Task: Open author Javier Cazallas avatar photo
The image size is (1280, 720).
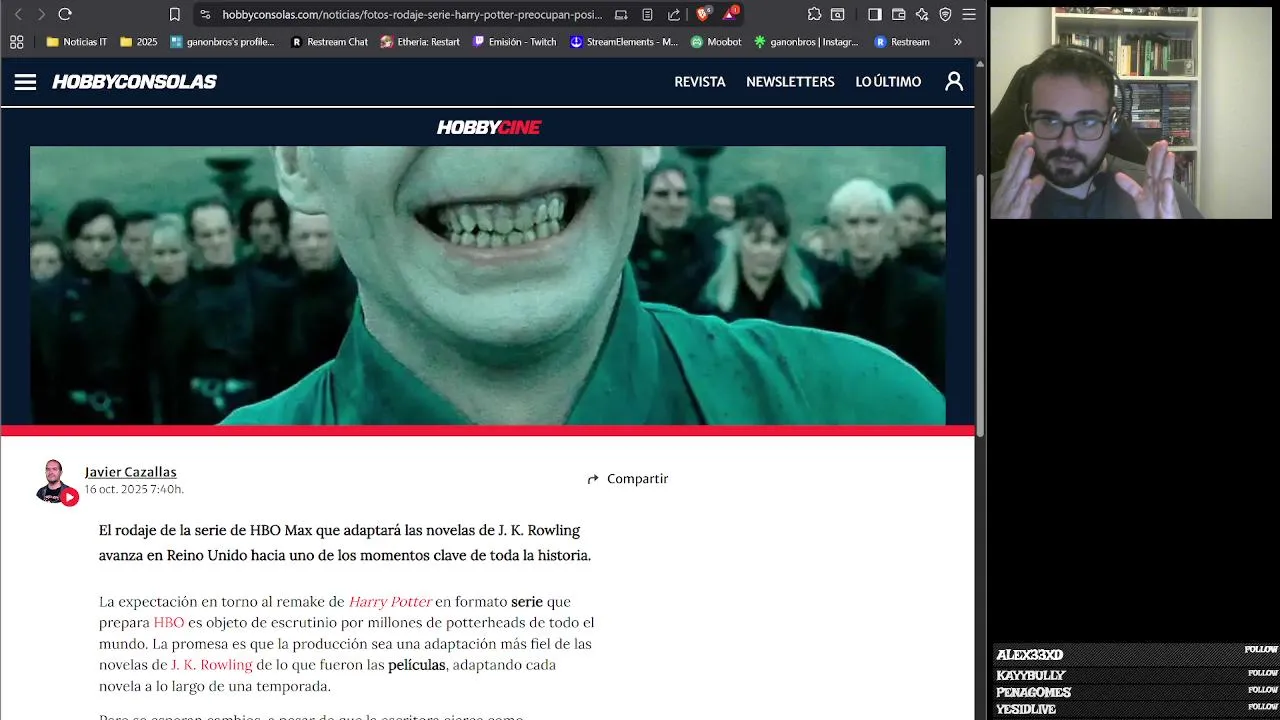Action: click(x=54, y=481)
